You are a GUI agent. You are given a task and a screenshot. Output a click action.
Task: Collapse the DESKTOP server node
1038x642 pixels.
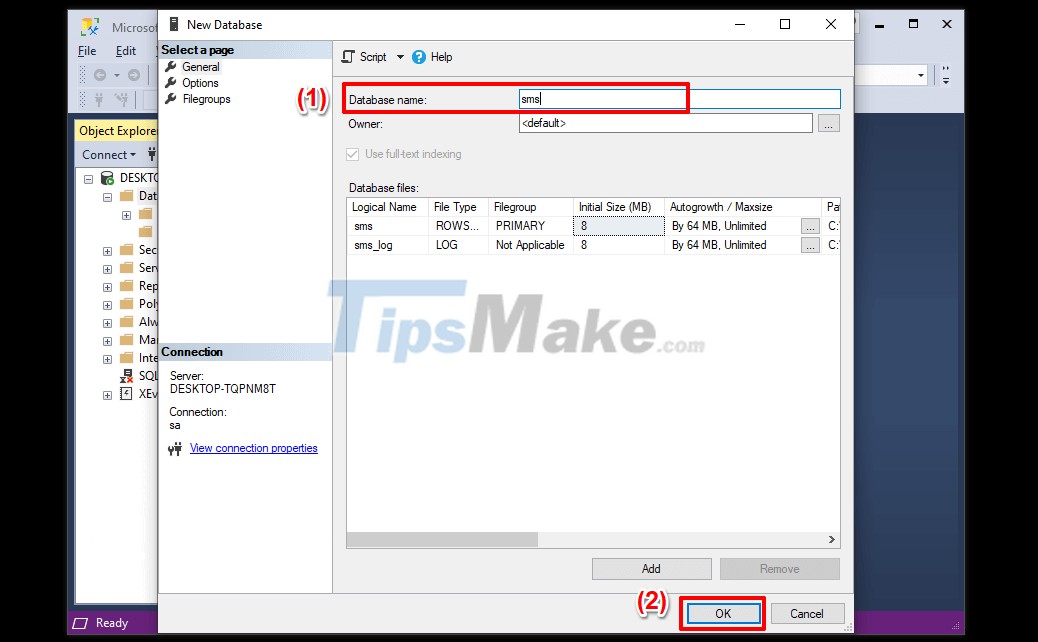[88, 177]
